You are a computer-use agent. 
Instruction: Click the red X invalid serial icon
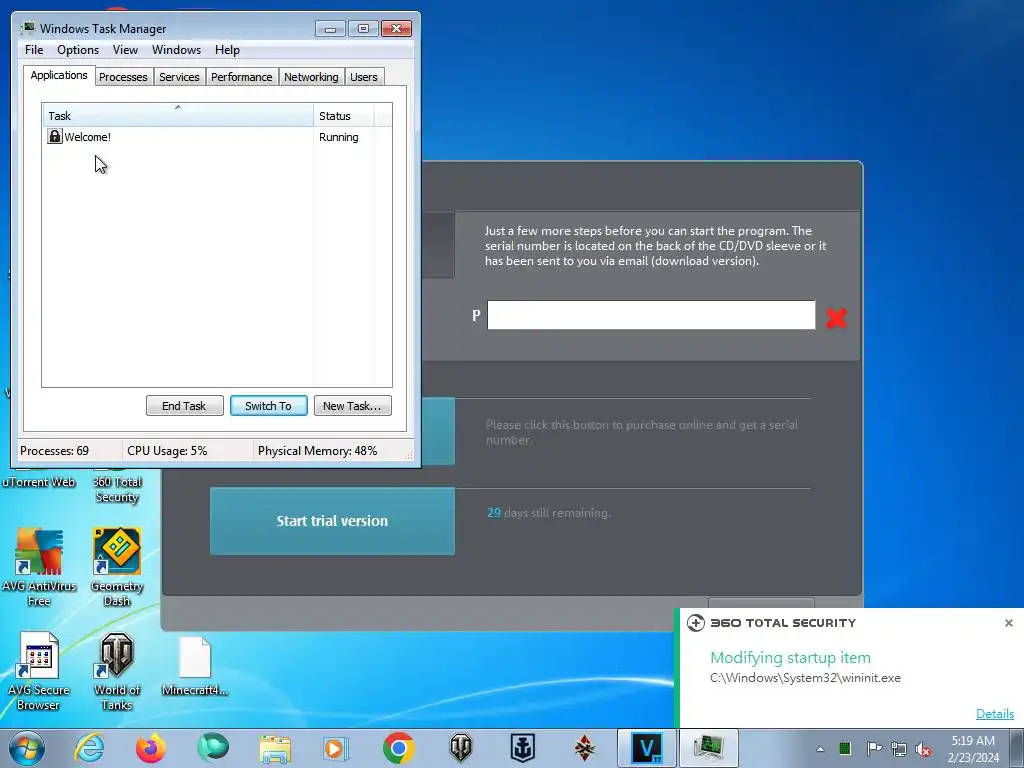(x=836, y=317)
